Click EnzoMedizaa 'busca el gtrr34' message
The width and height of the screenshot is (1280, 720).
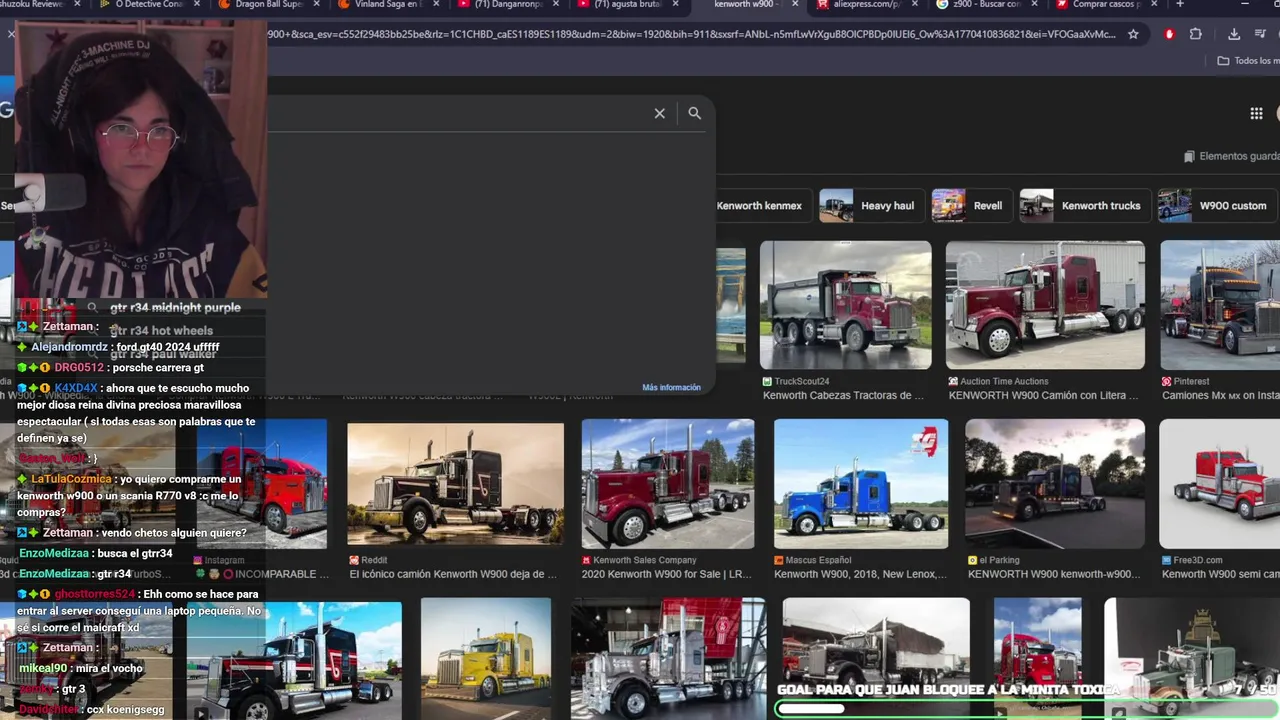pyautogui.click(x=96, y=554)
